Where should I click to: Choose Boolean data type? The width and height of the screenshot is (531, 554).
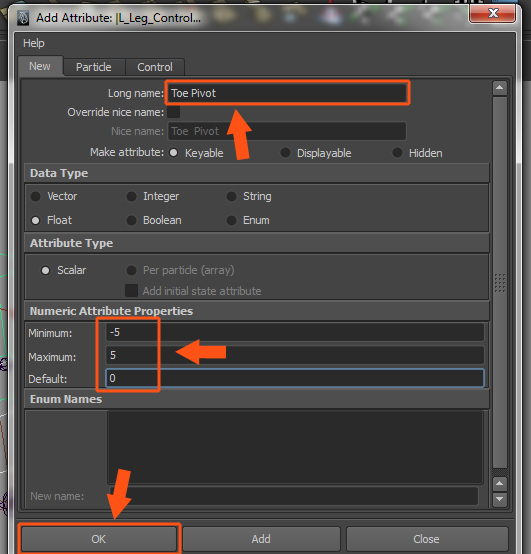[x=131, y=220]
